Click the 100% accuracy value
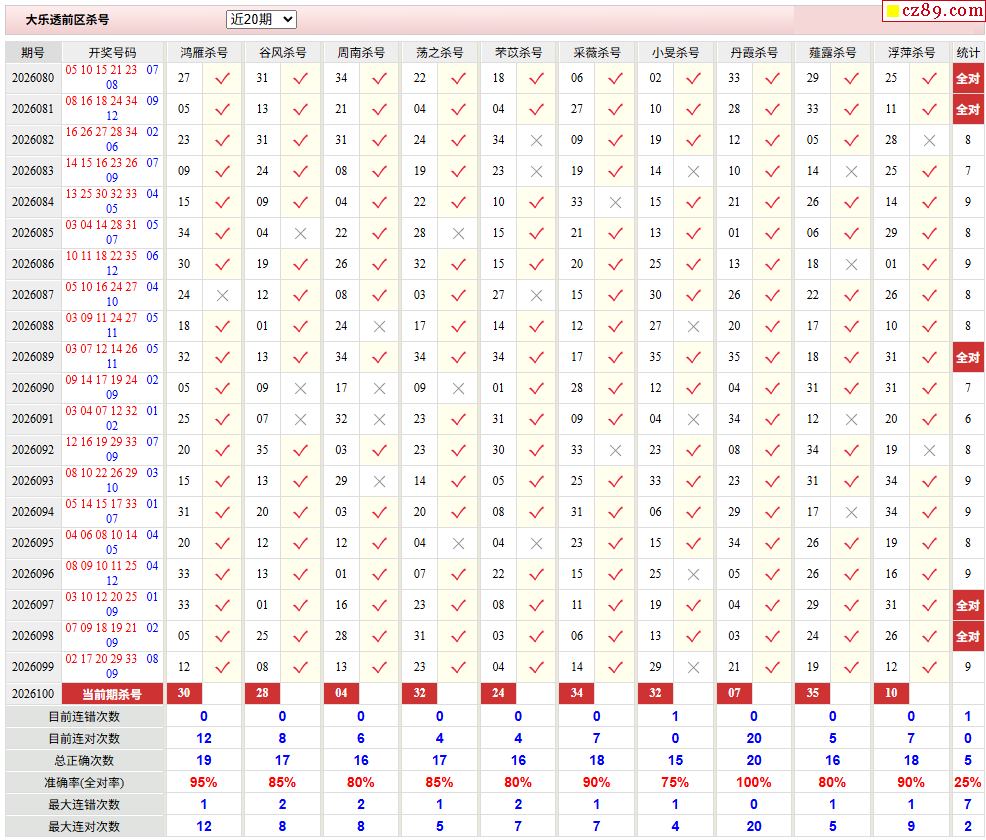This screenshot has width=986, height=840. coord(753,783)
